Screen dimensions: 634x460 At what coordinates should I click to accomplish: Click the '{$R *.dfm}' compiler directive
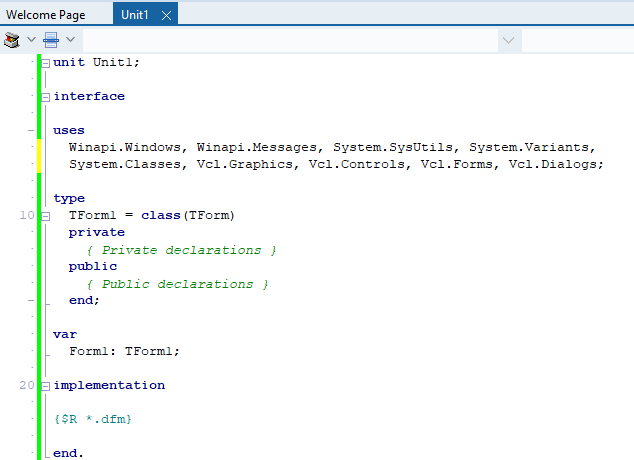click(93, 419)
